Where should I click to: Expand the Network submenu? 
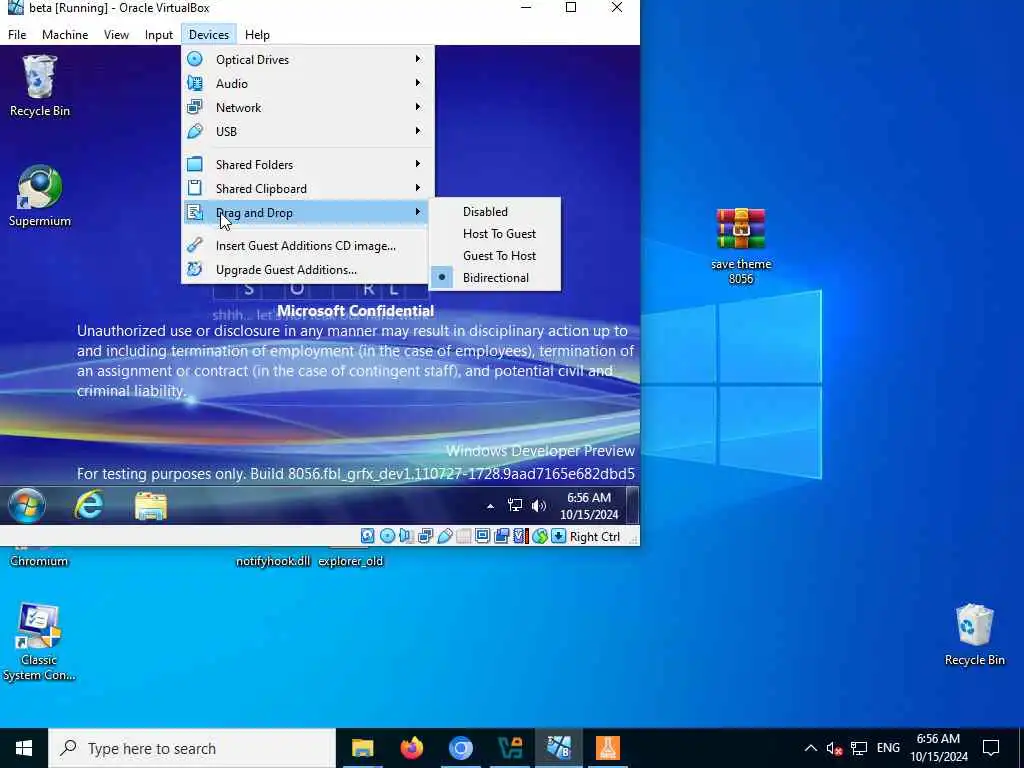pyautogui.click(x=306, y=108)
